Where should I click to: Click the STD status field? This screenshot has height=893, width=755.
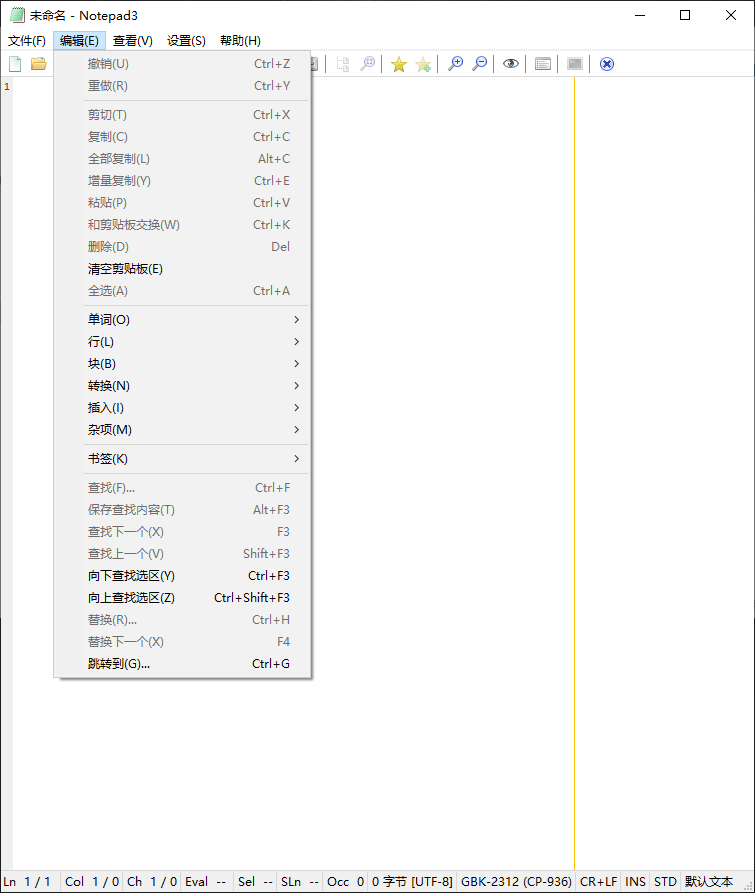(x=665, y=882)
